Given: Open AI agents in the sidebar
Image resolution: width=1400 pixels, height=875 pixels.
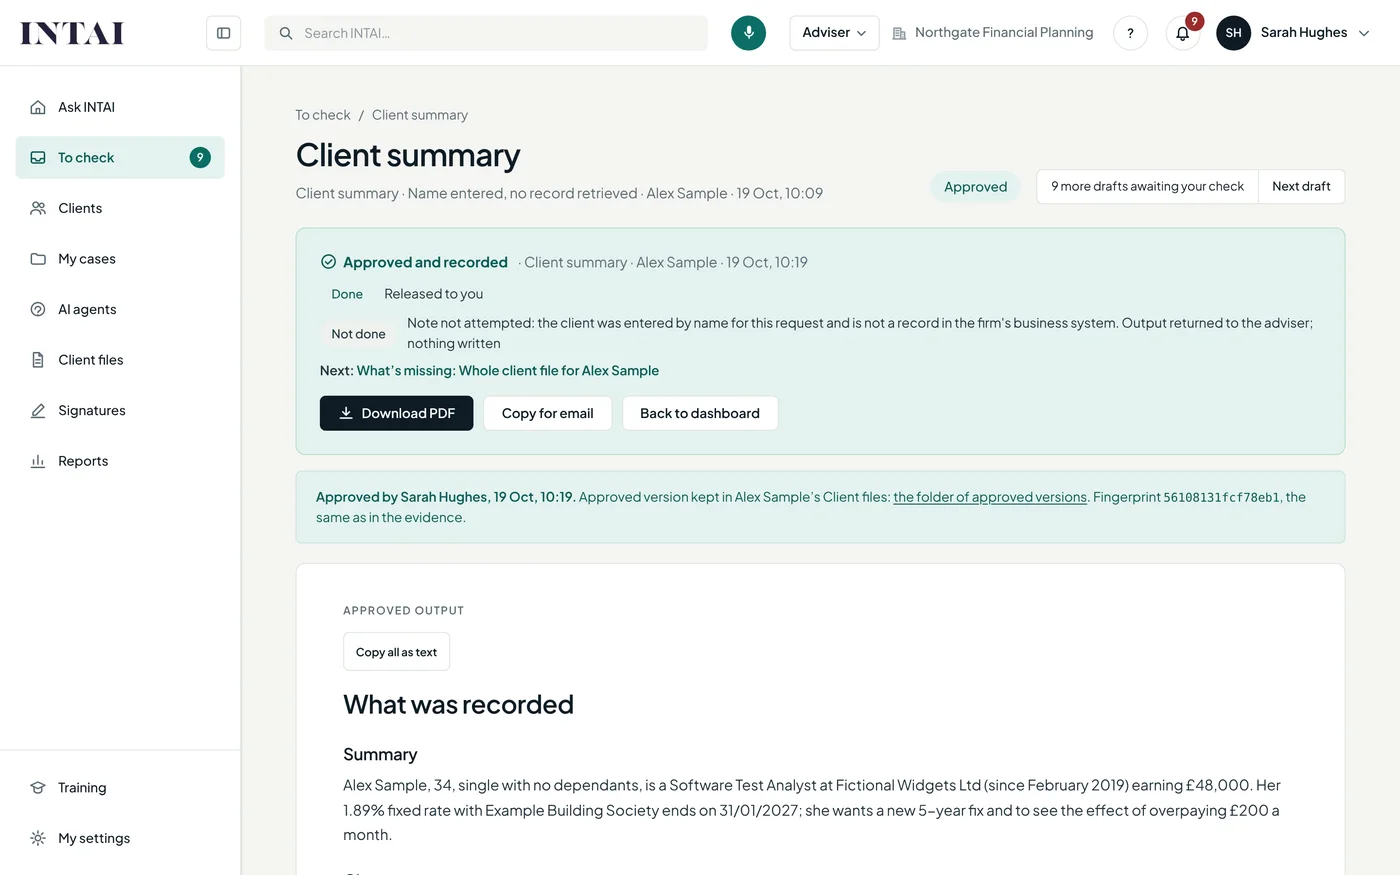Looking at the screenshot, I should pyautogui.click(x=120, y=309).
